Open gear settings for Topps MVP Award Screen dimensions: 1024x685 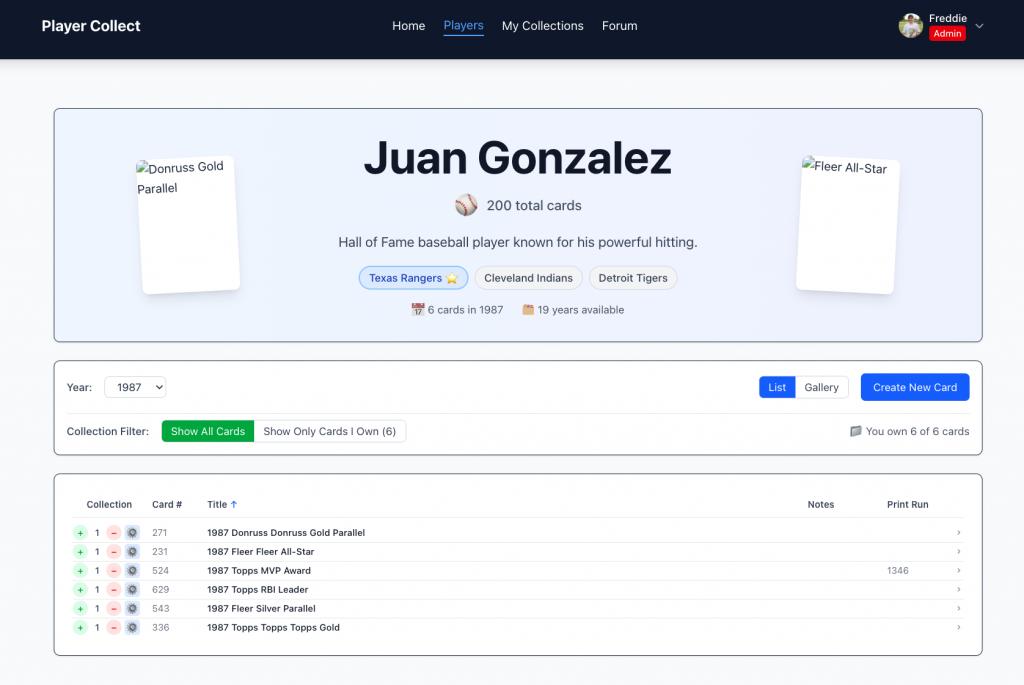132,571
